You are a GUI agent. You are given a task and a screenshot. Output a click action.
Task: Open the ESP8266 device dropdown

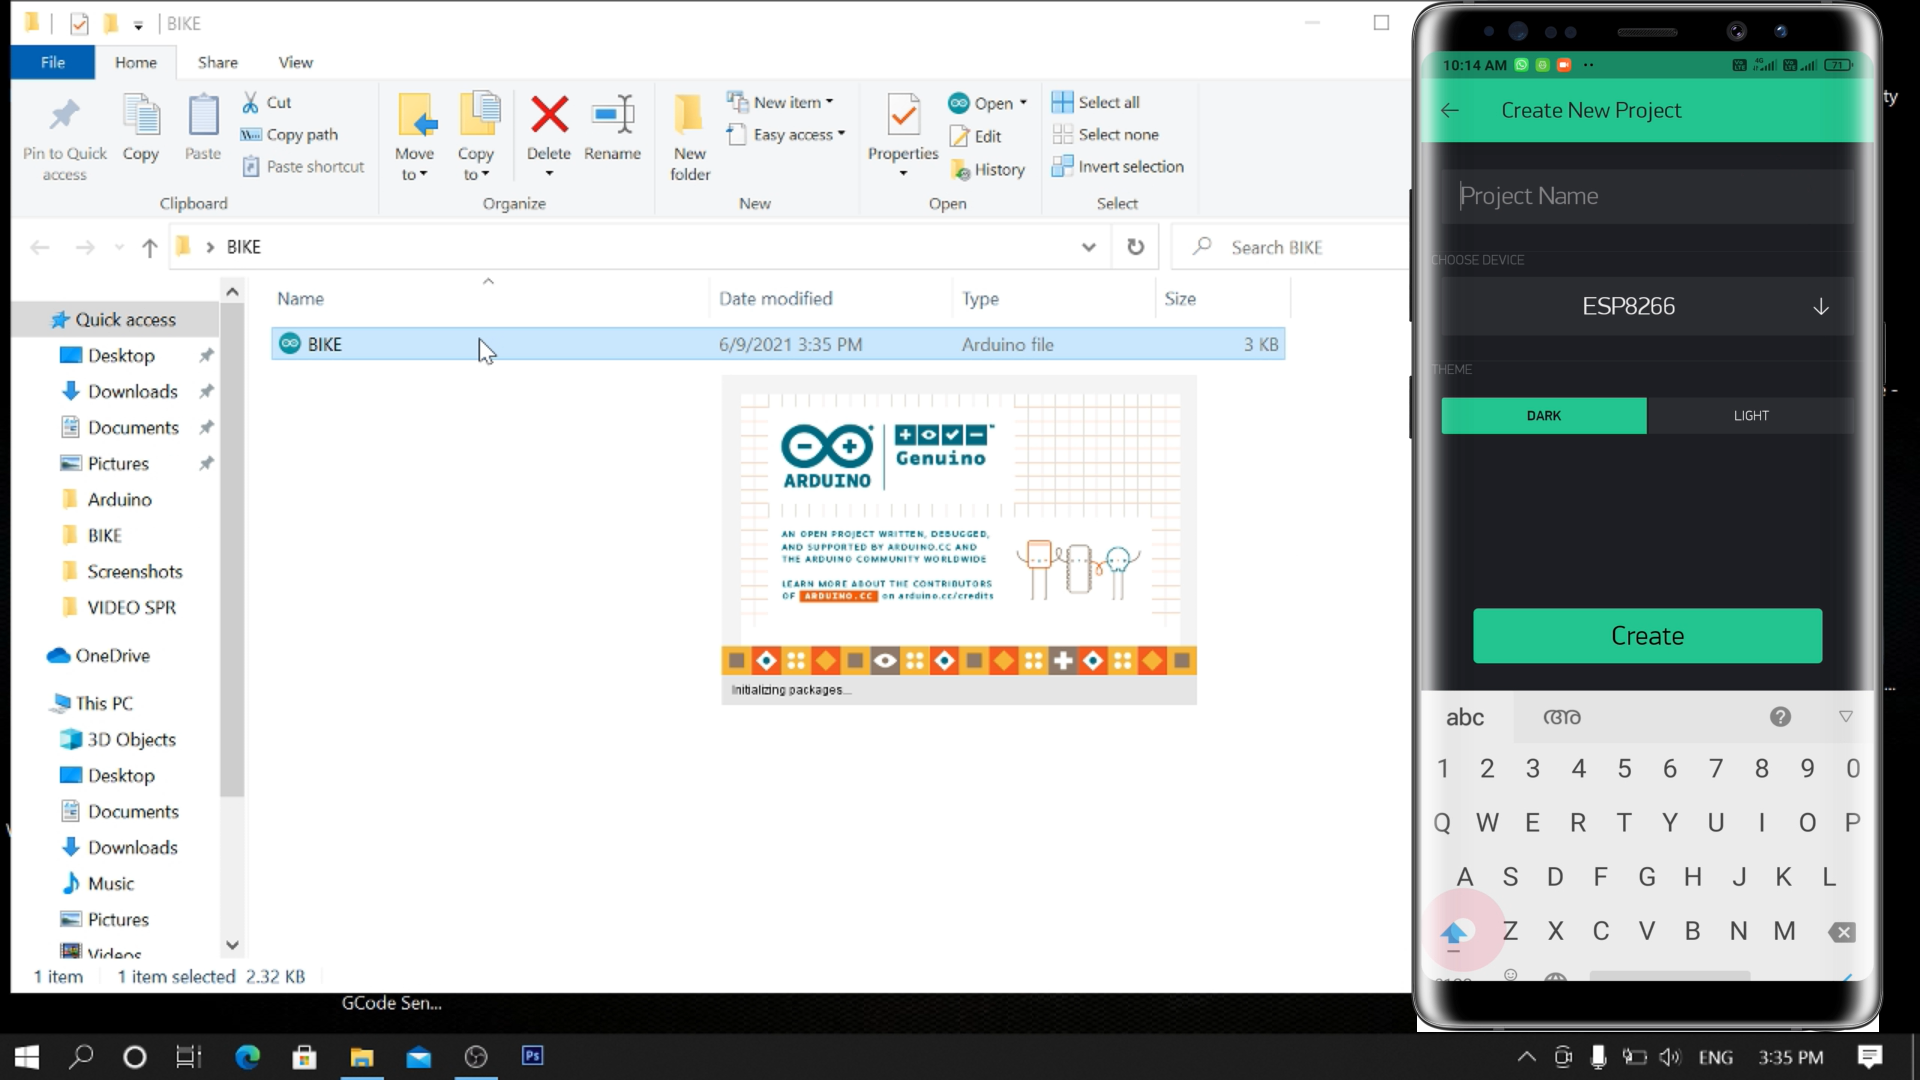coord(1820,305)
